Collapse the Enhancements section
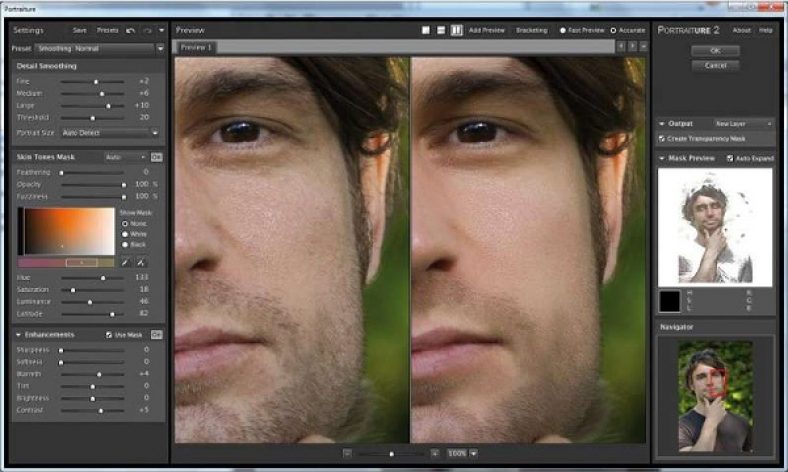 [x=19, y=335]
